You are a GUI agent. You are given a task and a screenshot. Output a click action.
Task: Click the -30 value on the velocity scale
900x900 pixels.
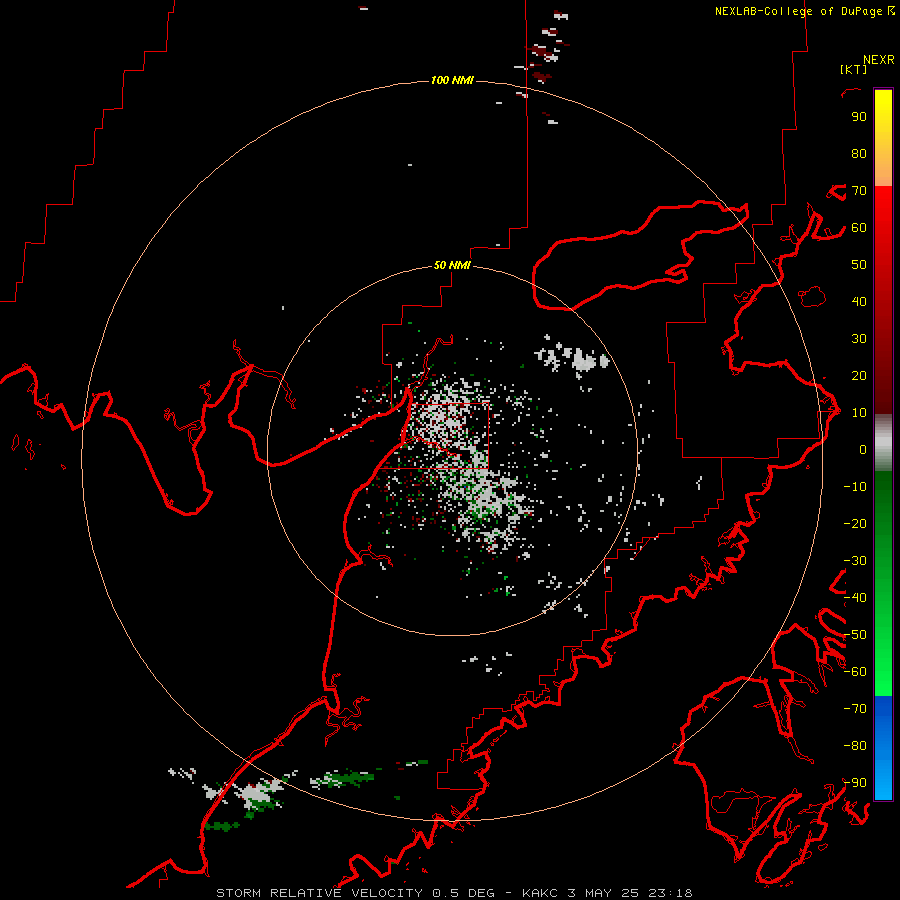click(x=855, y=561)
